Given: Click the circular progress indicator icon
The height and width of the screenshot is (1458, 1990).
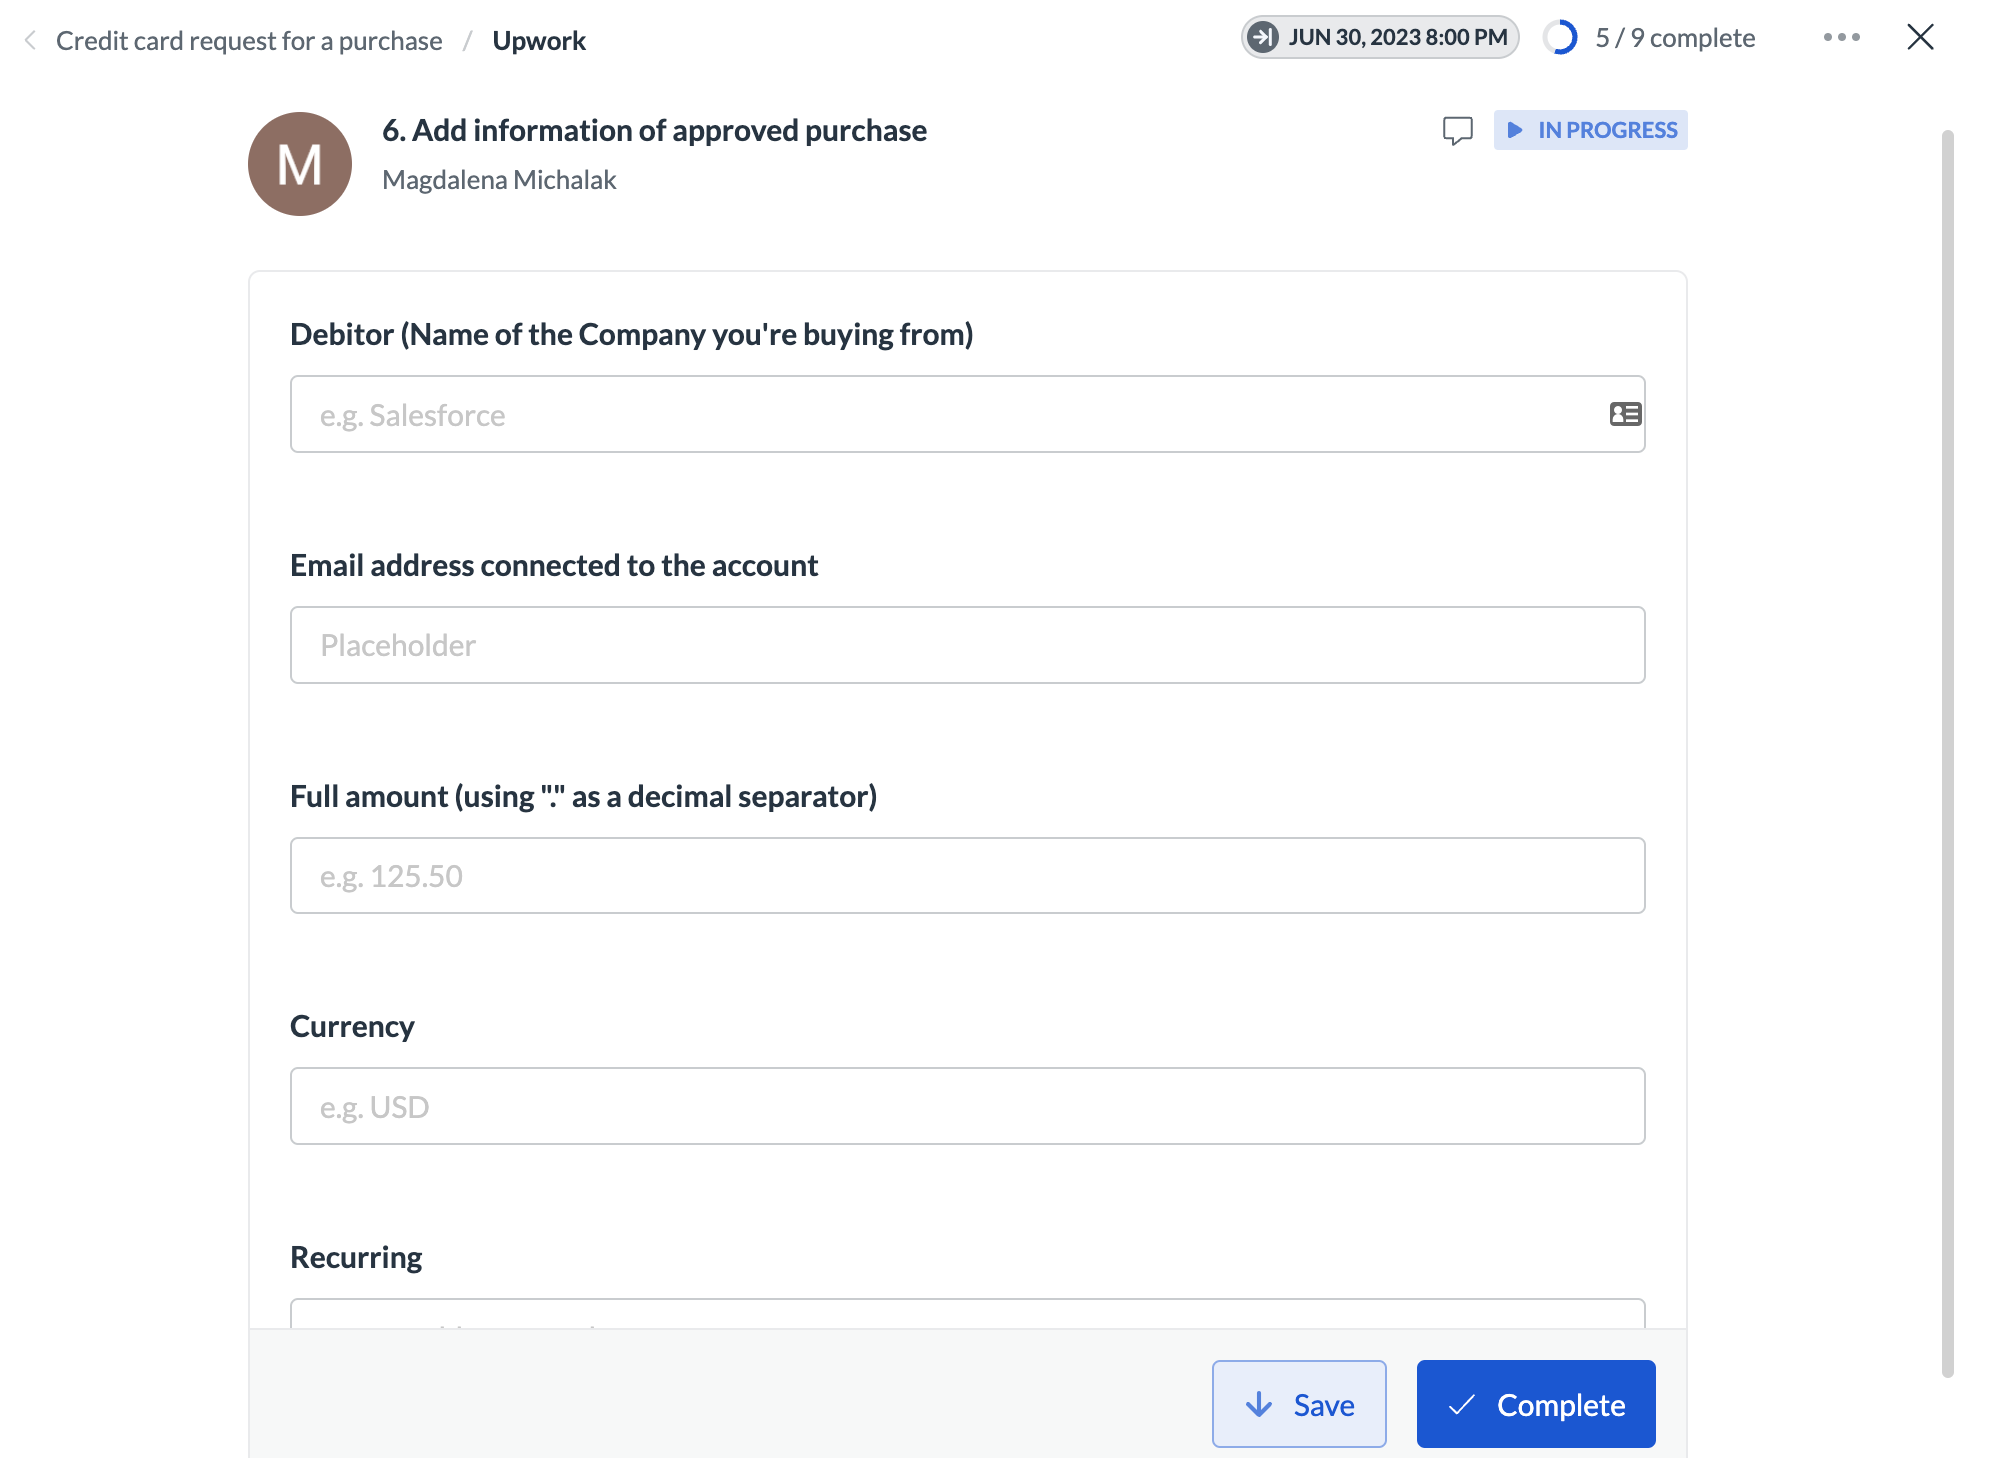Looking at the screenshot, I should tap(1560, 38).
